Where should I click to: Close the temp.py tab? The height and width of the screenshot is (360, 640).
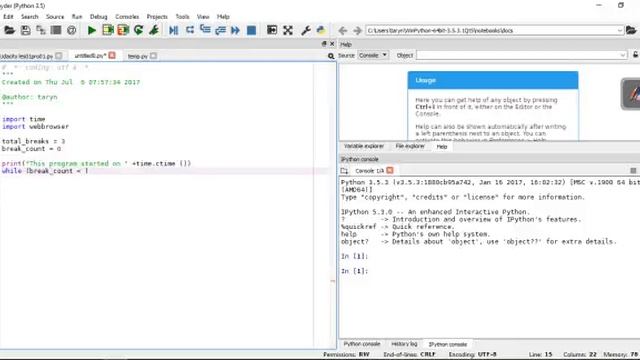pyautogui.click(x=153, y=56)
